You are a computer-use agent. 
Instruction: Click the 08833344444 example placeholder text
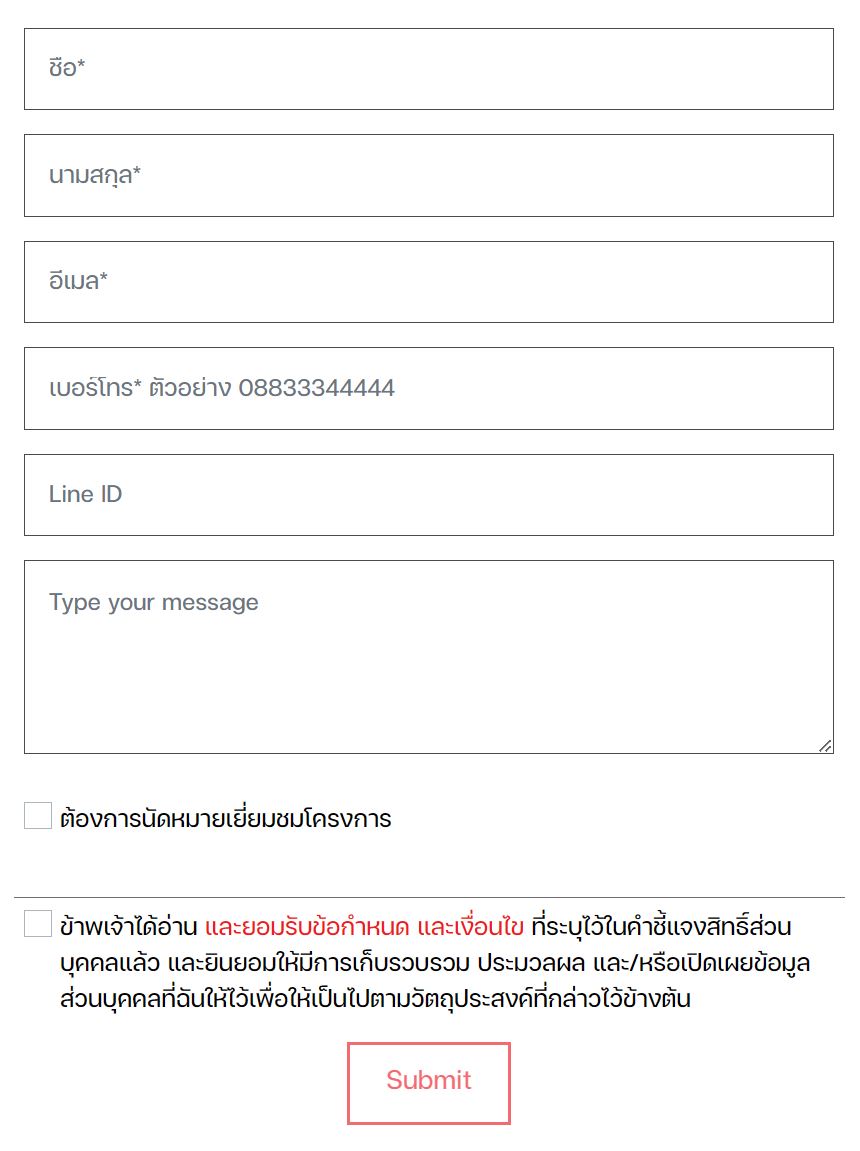click(316, 388)
